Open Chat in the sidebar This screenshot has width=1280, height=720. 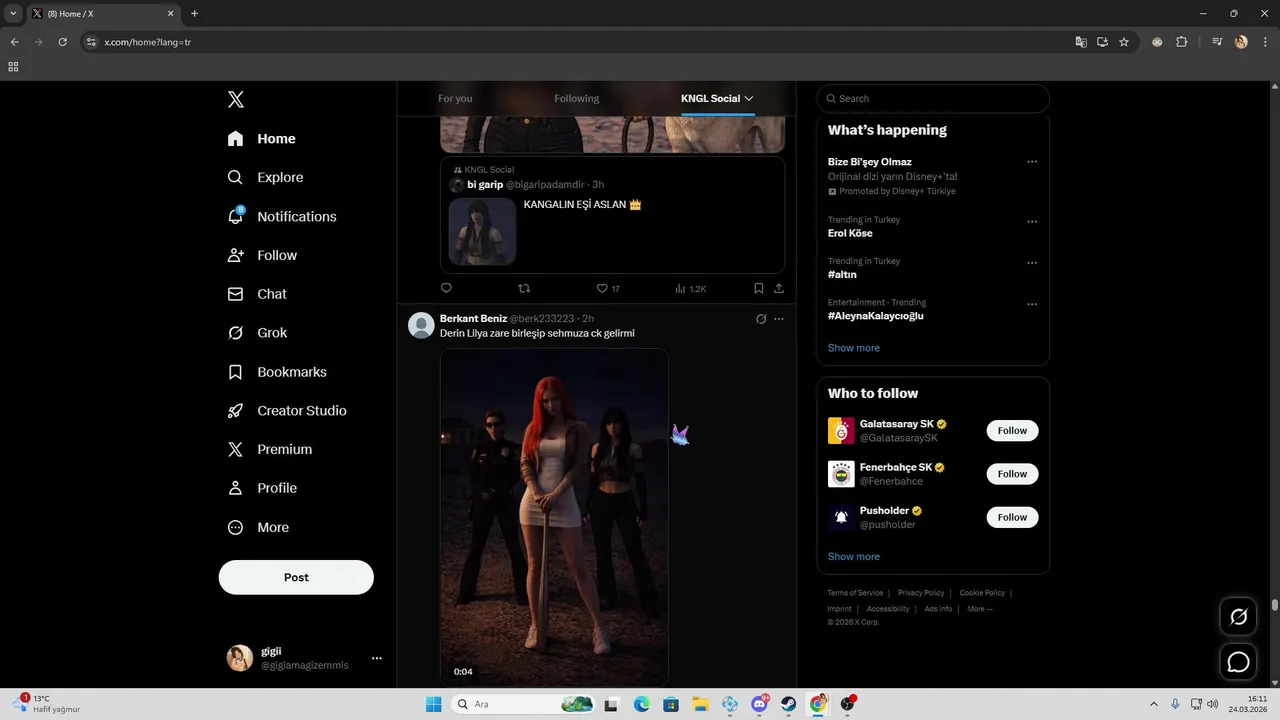(258, 294)
